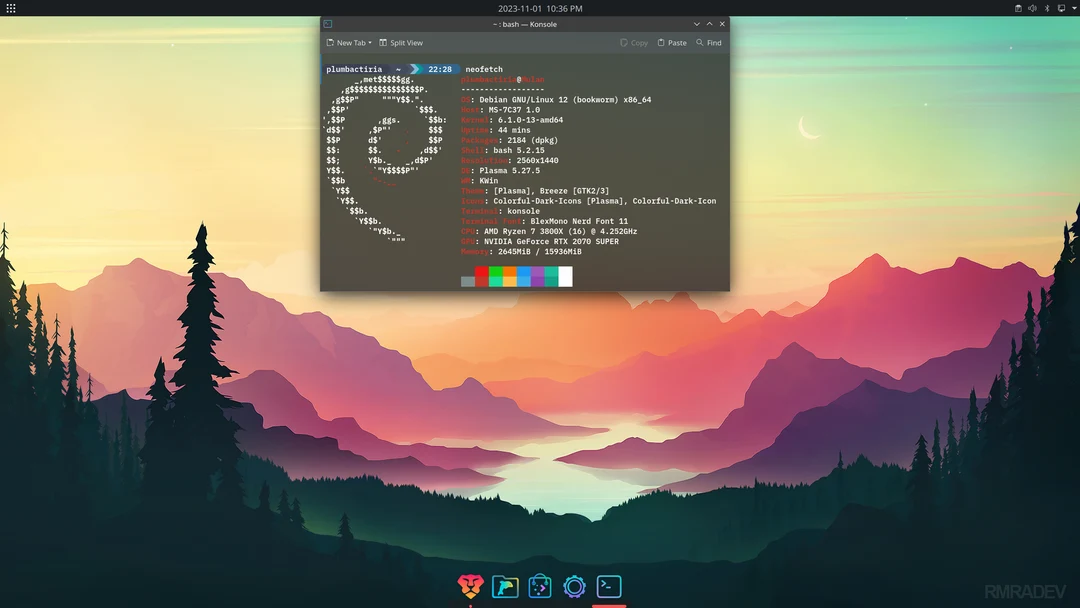
Task: Expand the New Tab dropdown arrow
Action: (370, 42)
